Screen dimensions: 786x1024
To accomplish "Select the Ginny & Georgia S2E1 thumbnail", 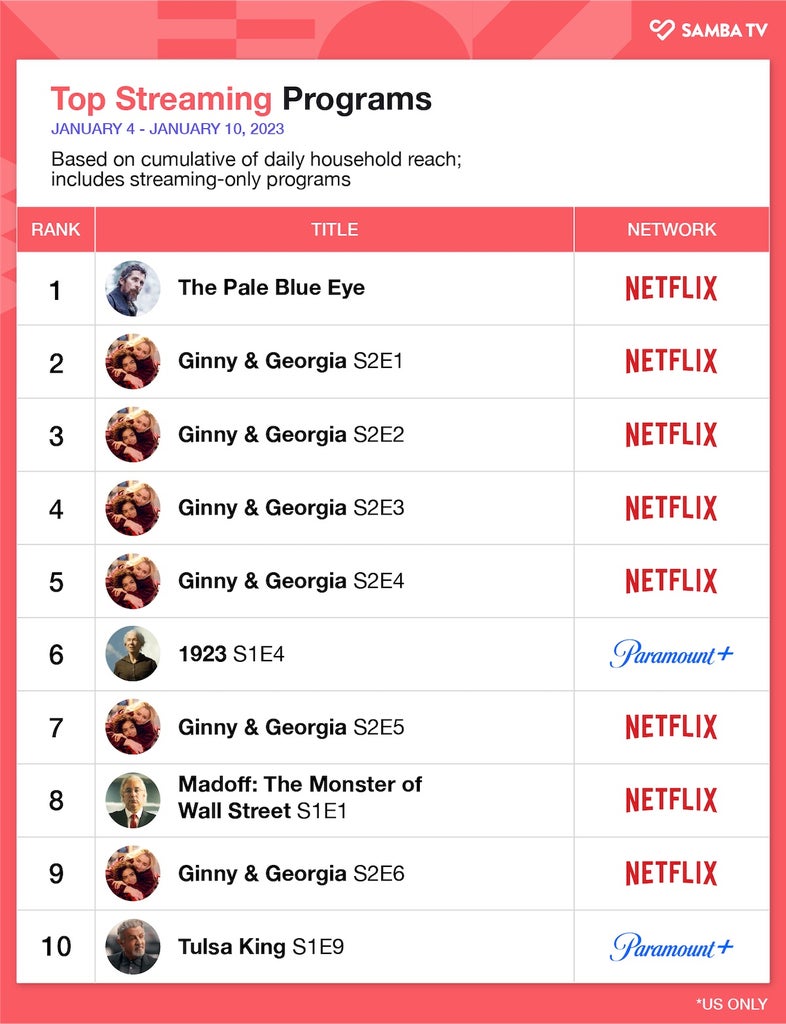I will pos(133,362).
